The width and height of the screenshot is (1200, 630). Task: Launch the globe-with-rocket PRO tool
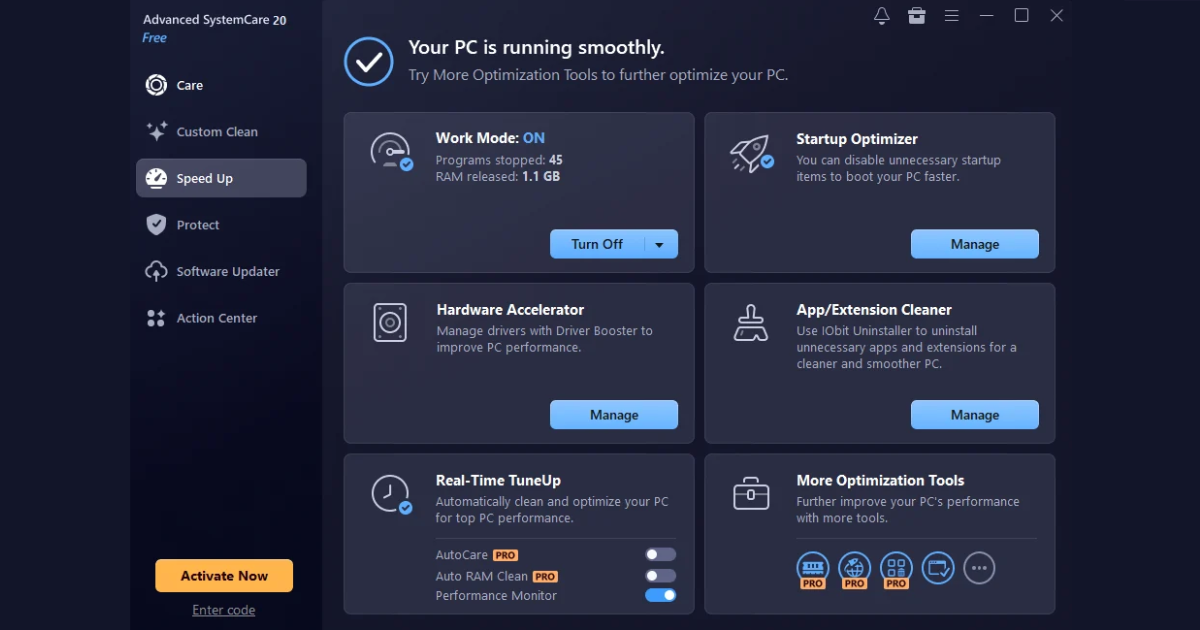854,570
